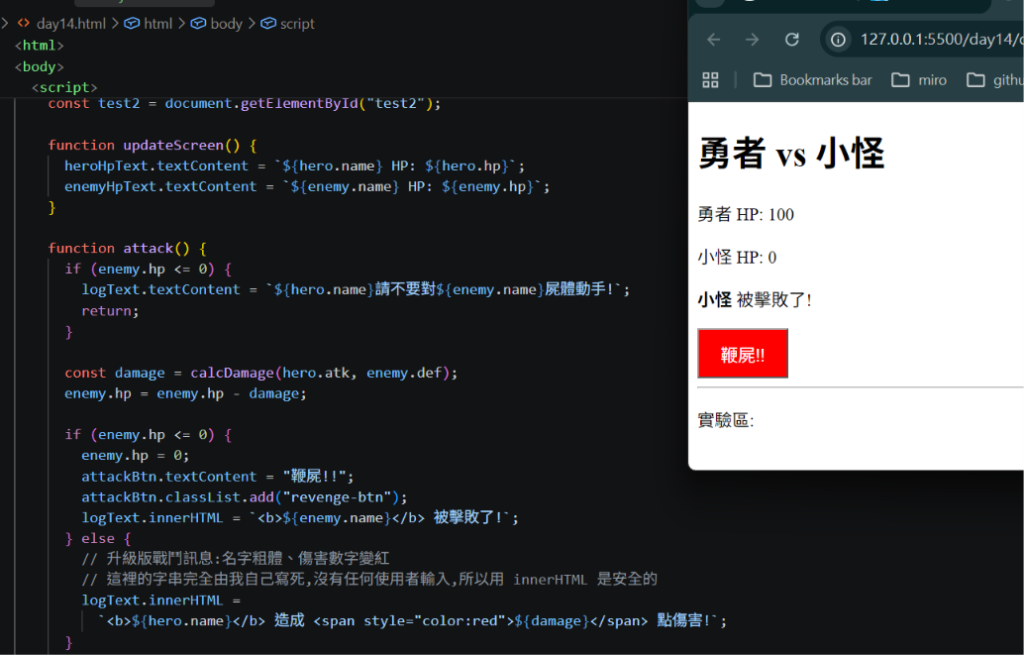
Task: Open the script breadcrumb segment
Action: pos(288,24)
